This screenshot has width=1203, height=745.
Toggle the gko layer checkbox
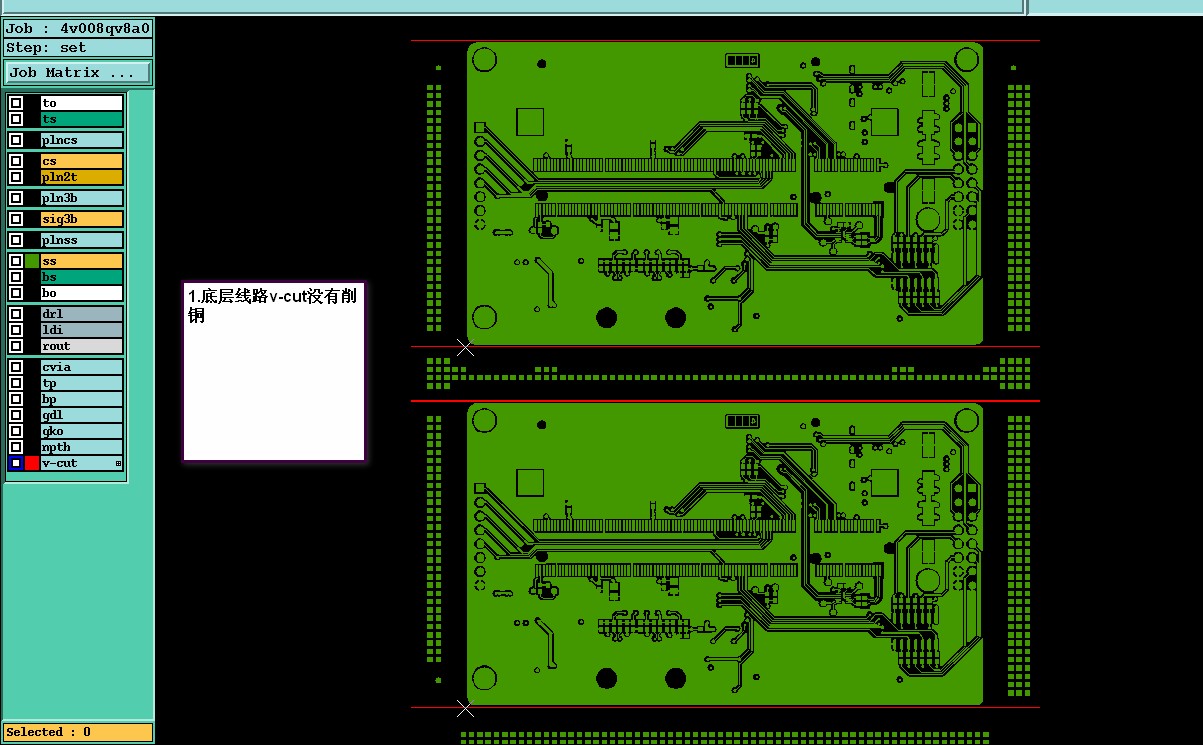16,431
